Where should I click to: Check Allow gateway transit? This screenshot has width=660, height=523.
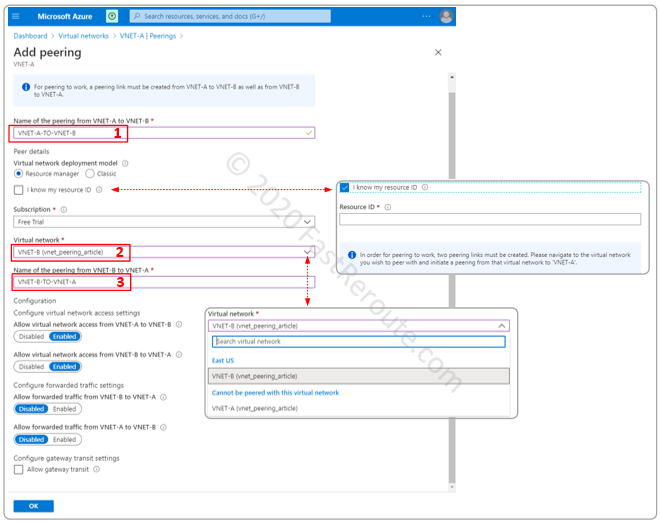pos(19,470)
